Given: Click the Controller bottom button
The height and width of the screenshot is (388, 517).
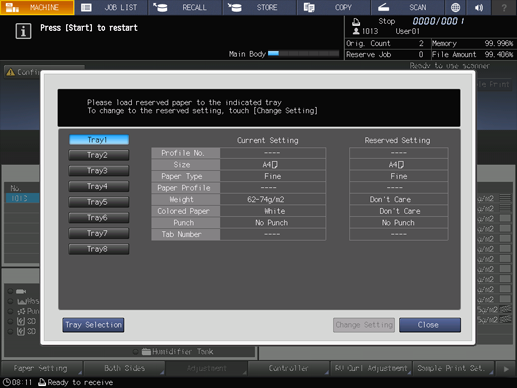Looking at the screenshot, I should 289,368.
